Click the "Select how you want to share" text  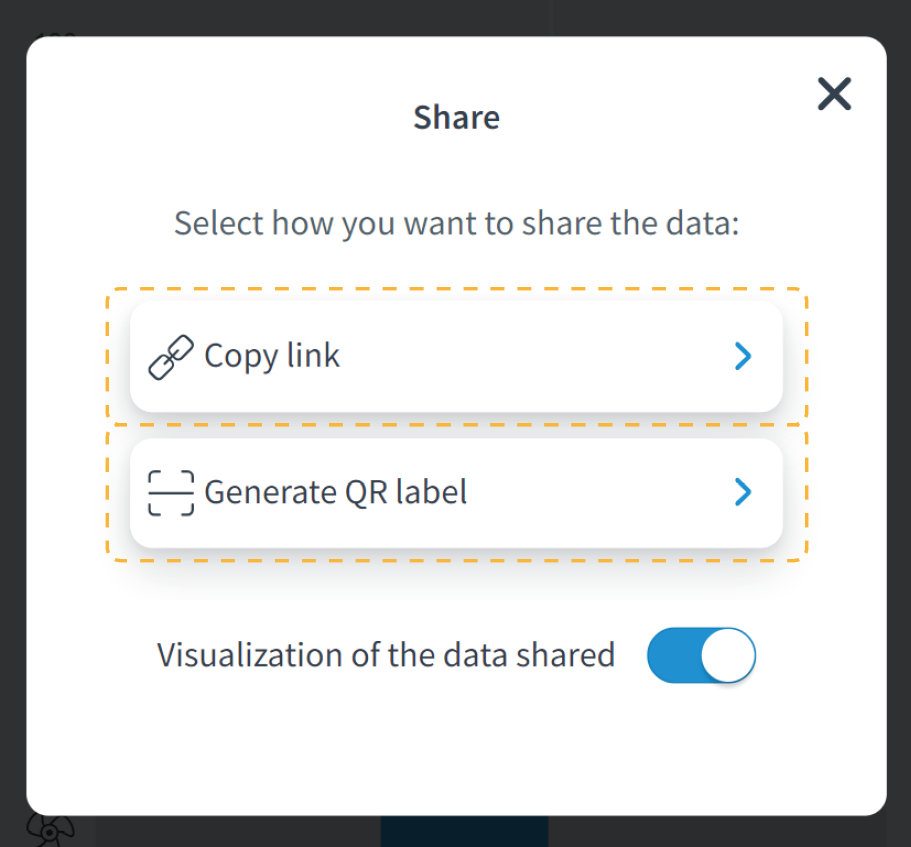(x=456, y=222)
